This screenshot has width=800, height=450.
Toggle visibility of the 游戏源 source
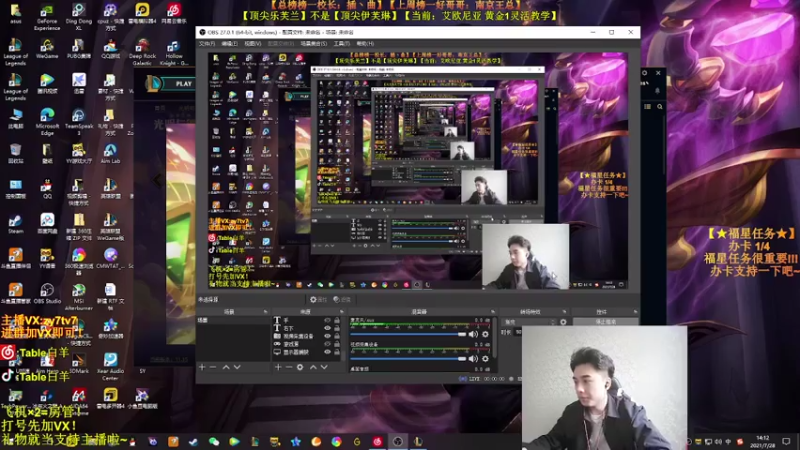tap(328, 344)
